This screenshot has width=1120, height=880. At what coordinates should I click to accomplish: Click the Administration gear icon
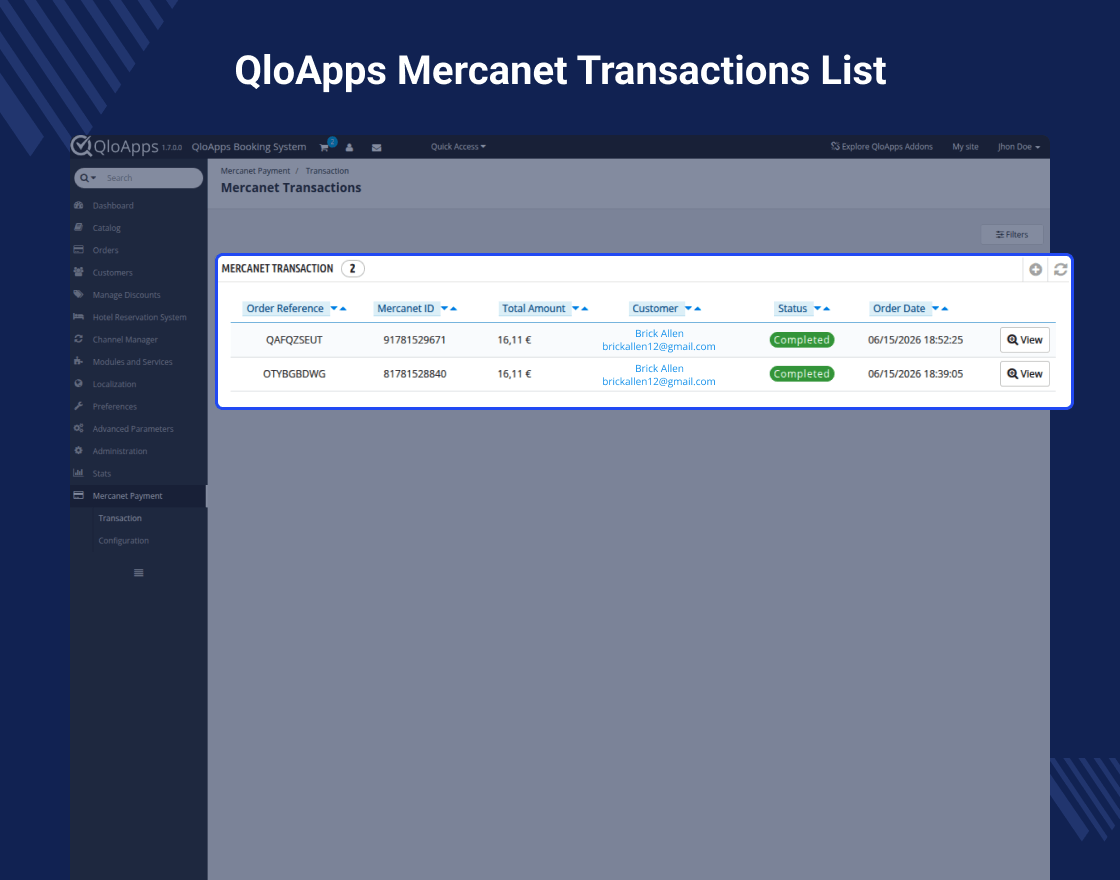79,450
